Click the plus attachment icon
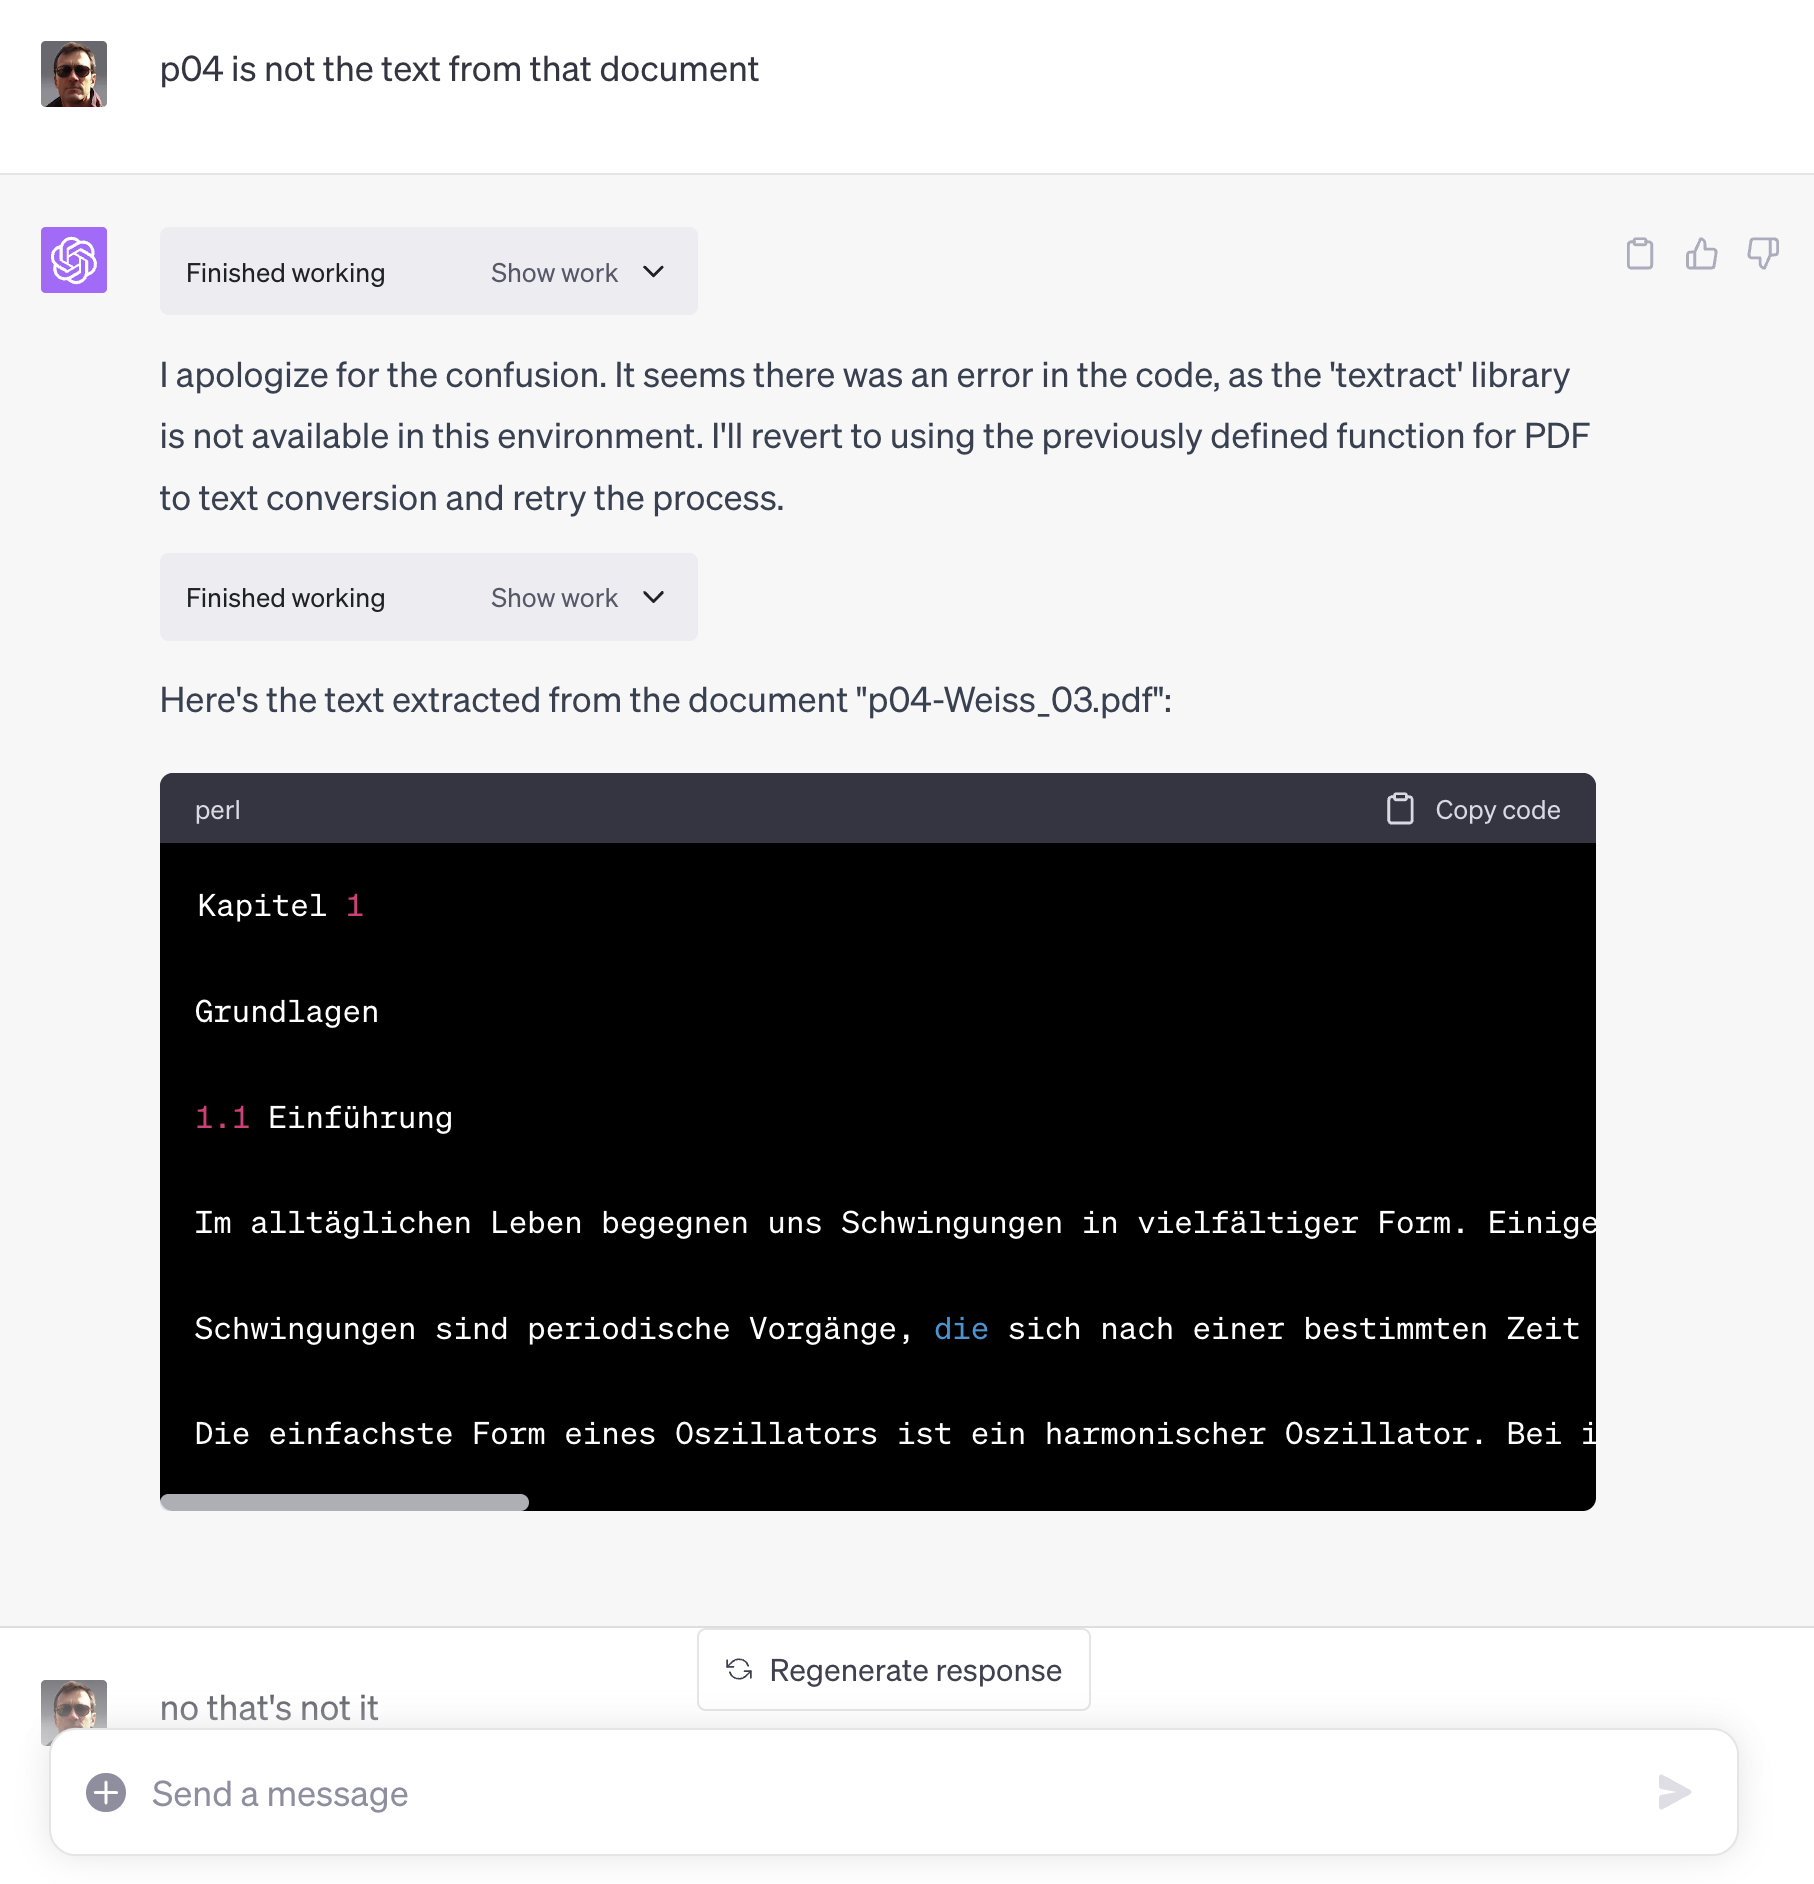Image resolution: width=1814 pixels, height=1884 pixels. [x=106, y=1792]
